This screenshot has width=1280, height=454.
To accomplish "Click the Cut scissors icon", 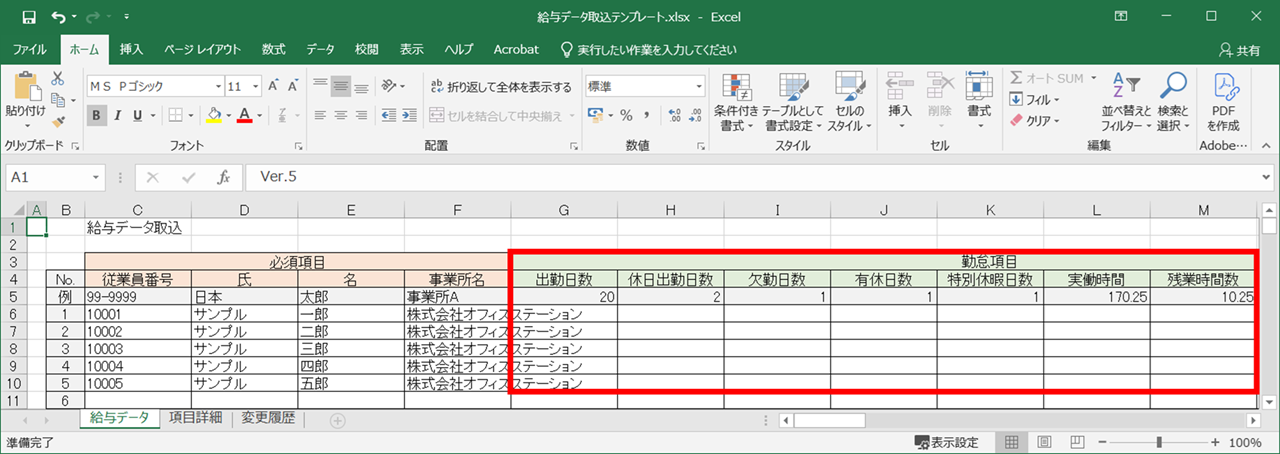I will click(58, 78).
